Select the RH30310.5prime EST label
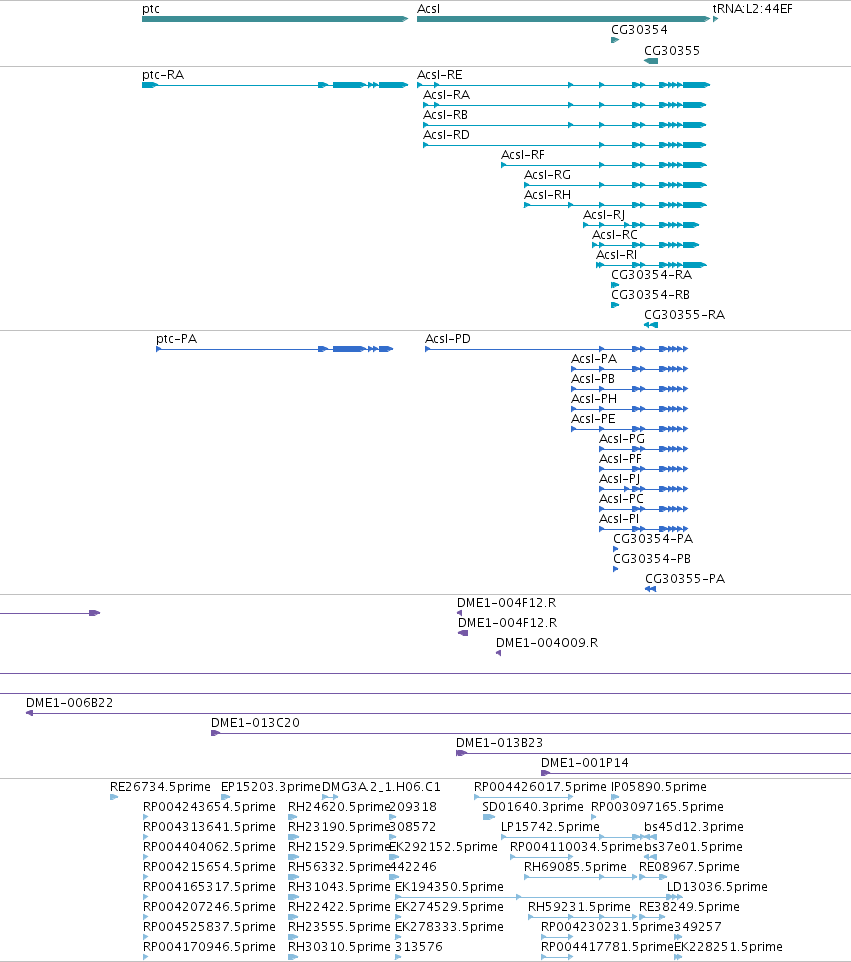 [x=339, y=947]
